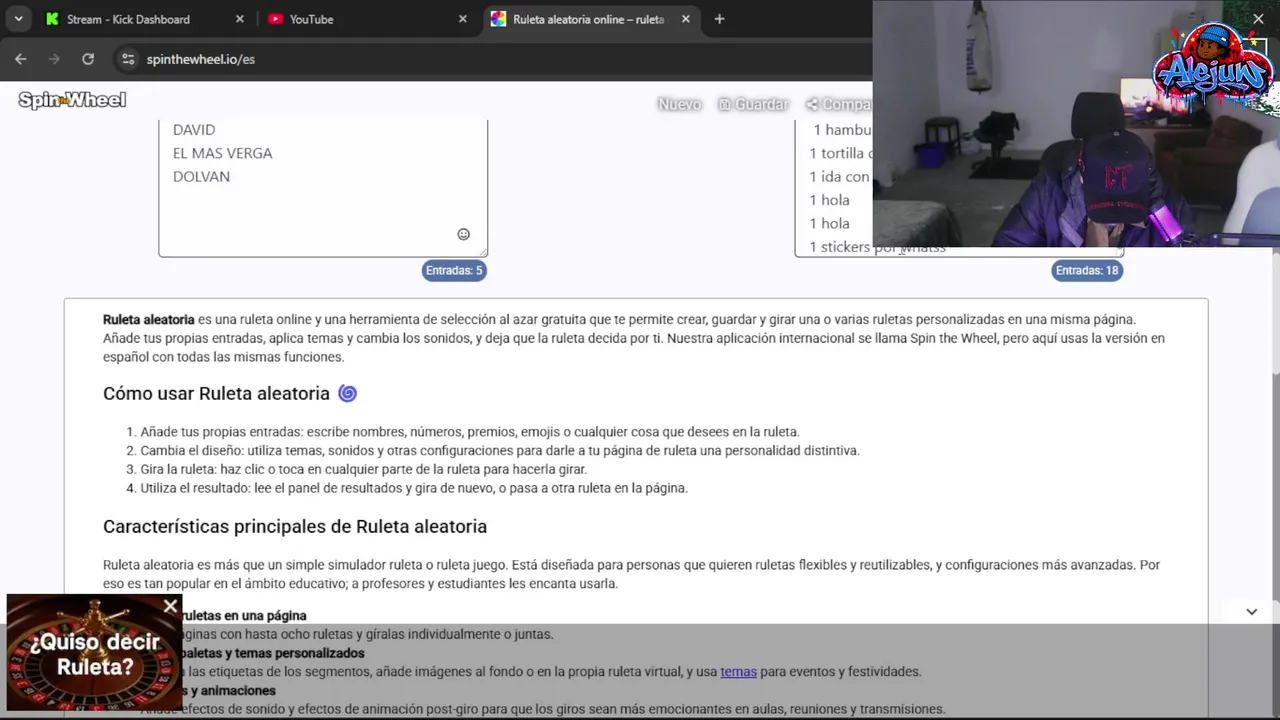Click Características principales de Ruleta aleatoria heading
The image size is (1280, 720).
(295, 526)
